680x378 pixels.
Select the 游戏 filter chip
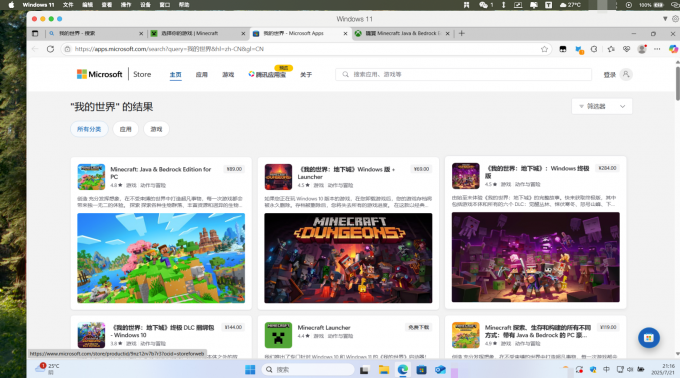[156, 129]
